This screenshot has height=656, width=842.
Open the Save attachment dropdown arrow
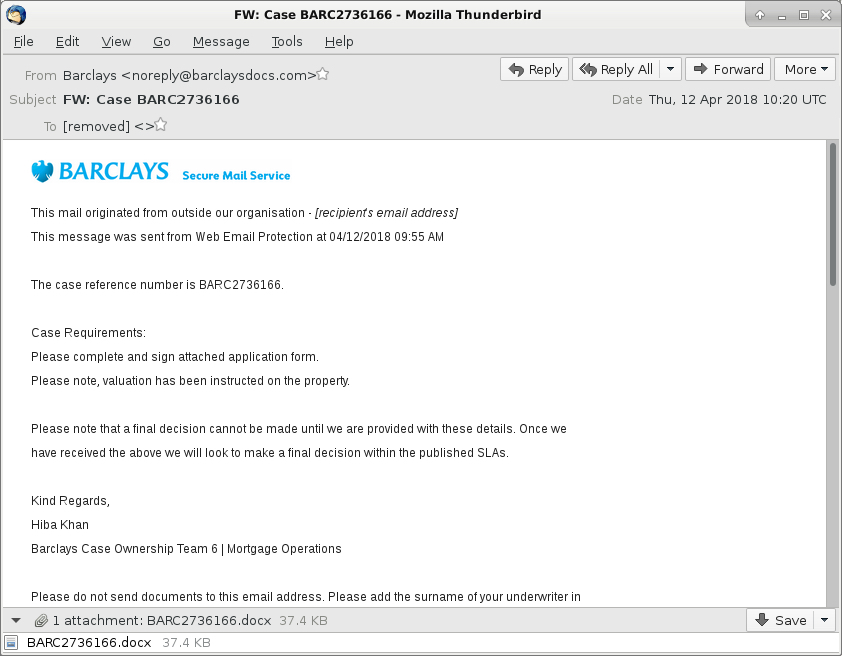click(x=824, y=621)
